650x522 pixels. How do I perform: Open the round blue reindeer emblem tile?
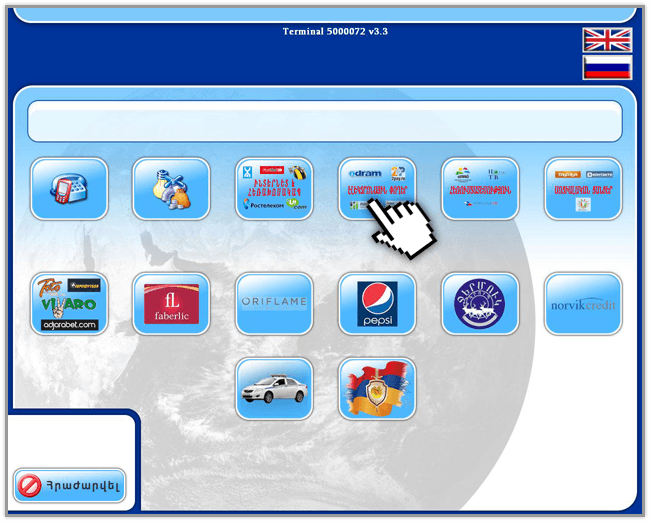tap(480, 304)
